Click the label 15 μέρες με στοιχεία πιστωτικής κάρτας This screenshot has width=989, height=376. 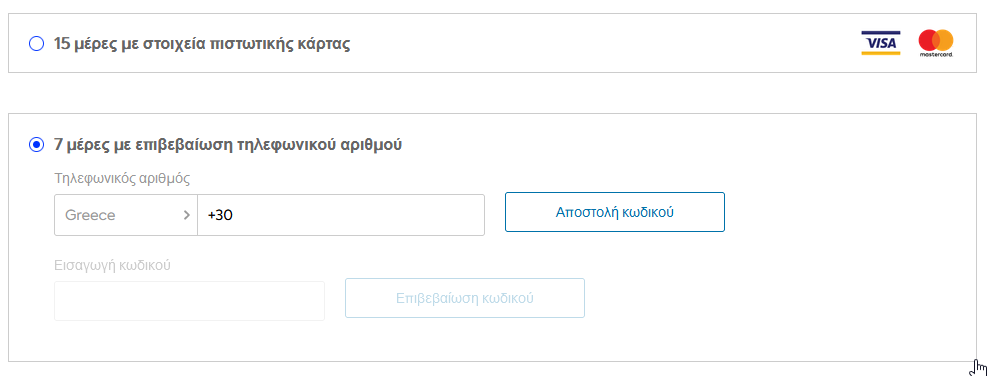point(202,44)
